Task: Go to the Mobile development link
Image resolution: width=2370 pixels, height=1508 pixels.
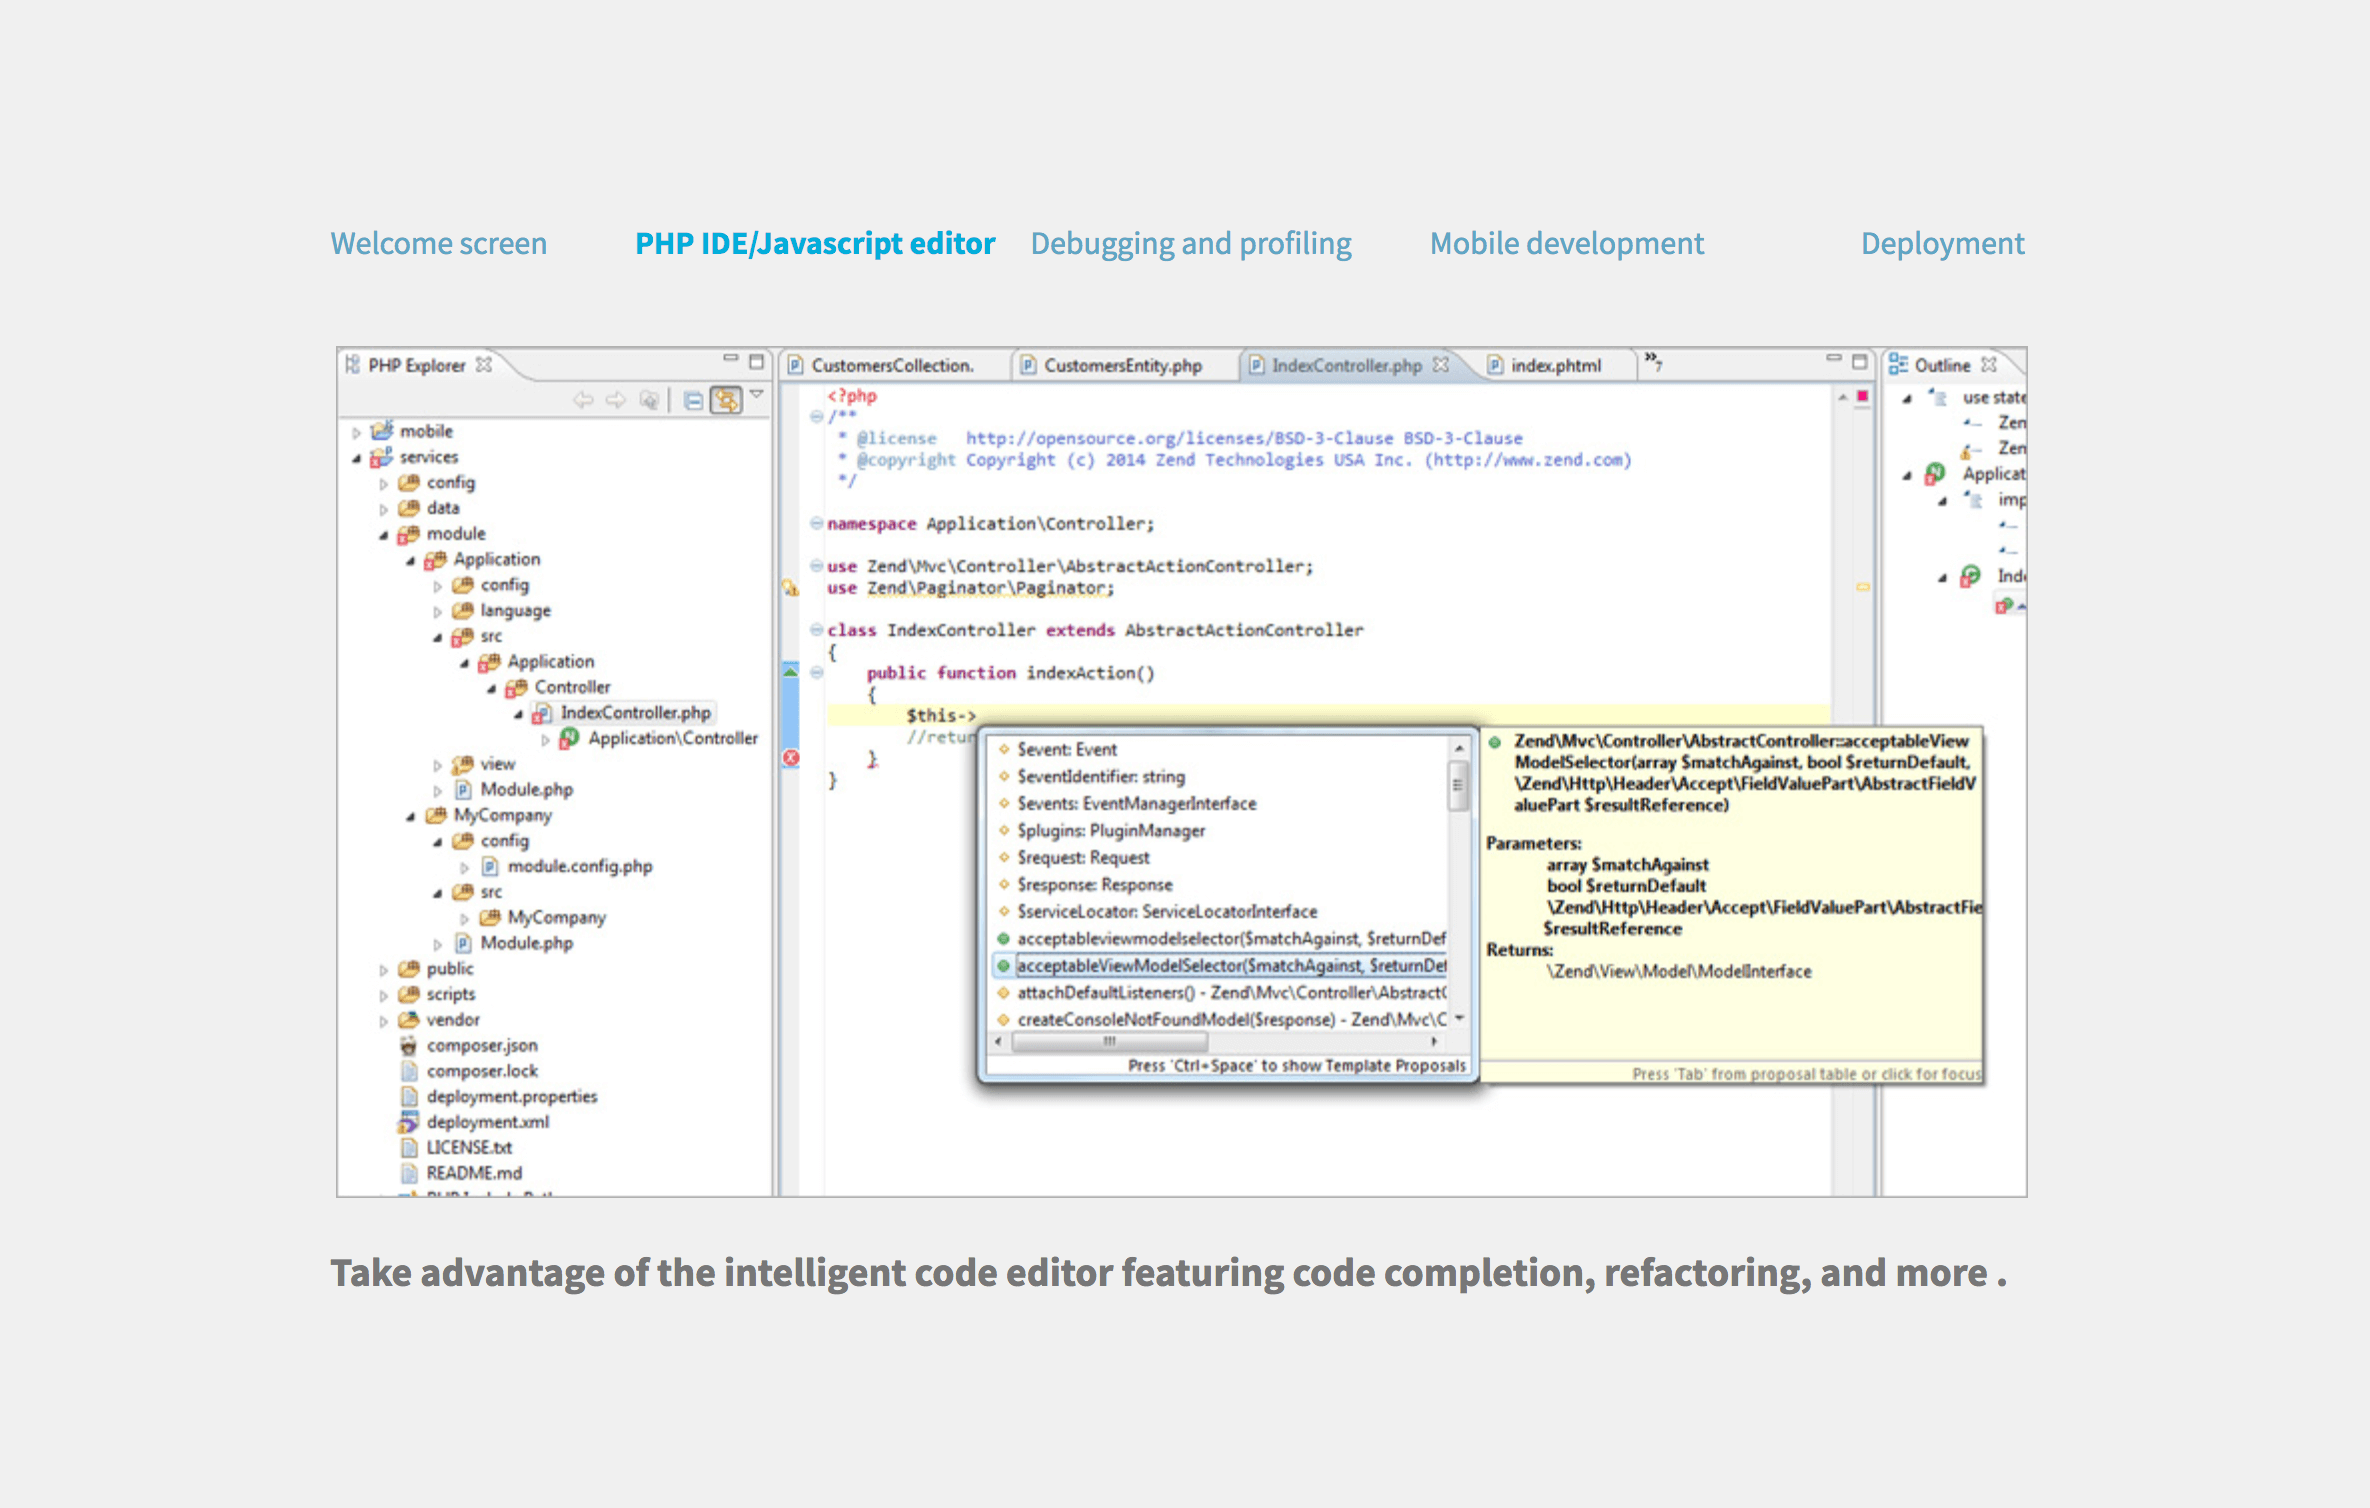Action: pyautogui.click(x=1567, y=243)
